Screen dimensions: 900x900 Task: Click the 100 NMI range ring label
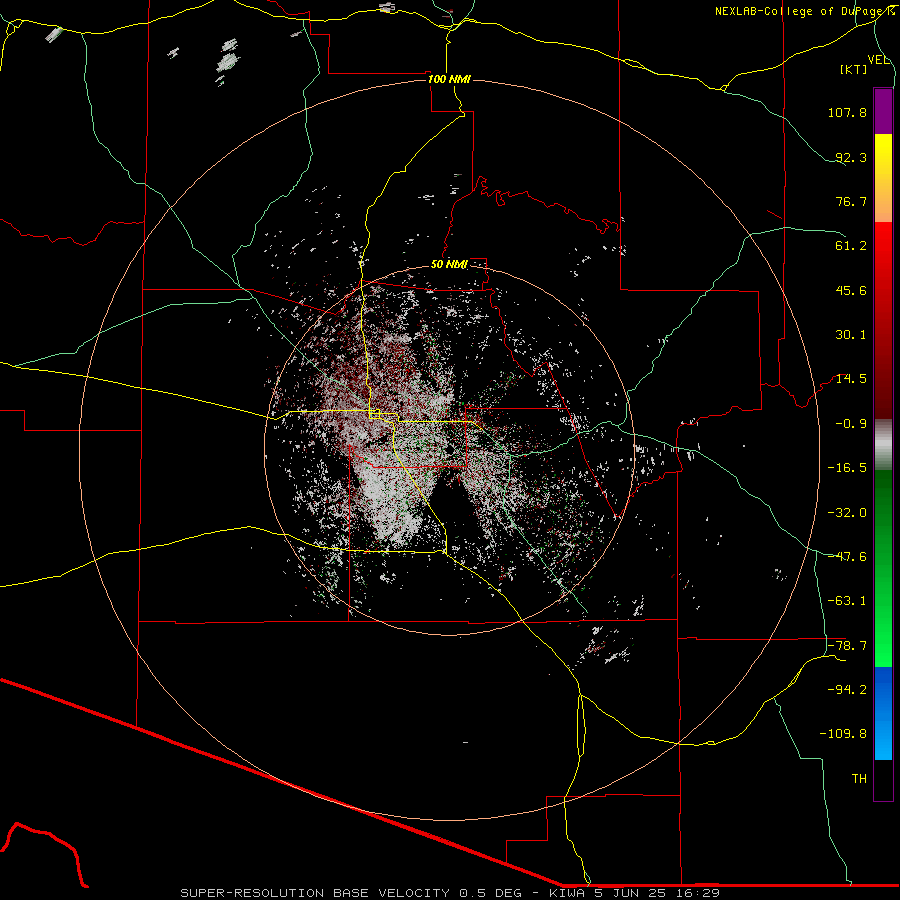coord(449,79)
